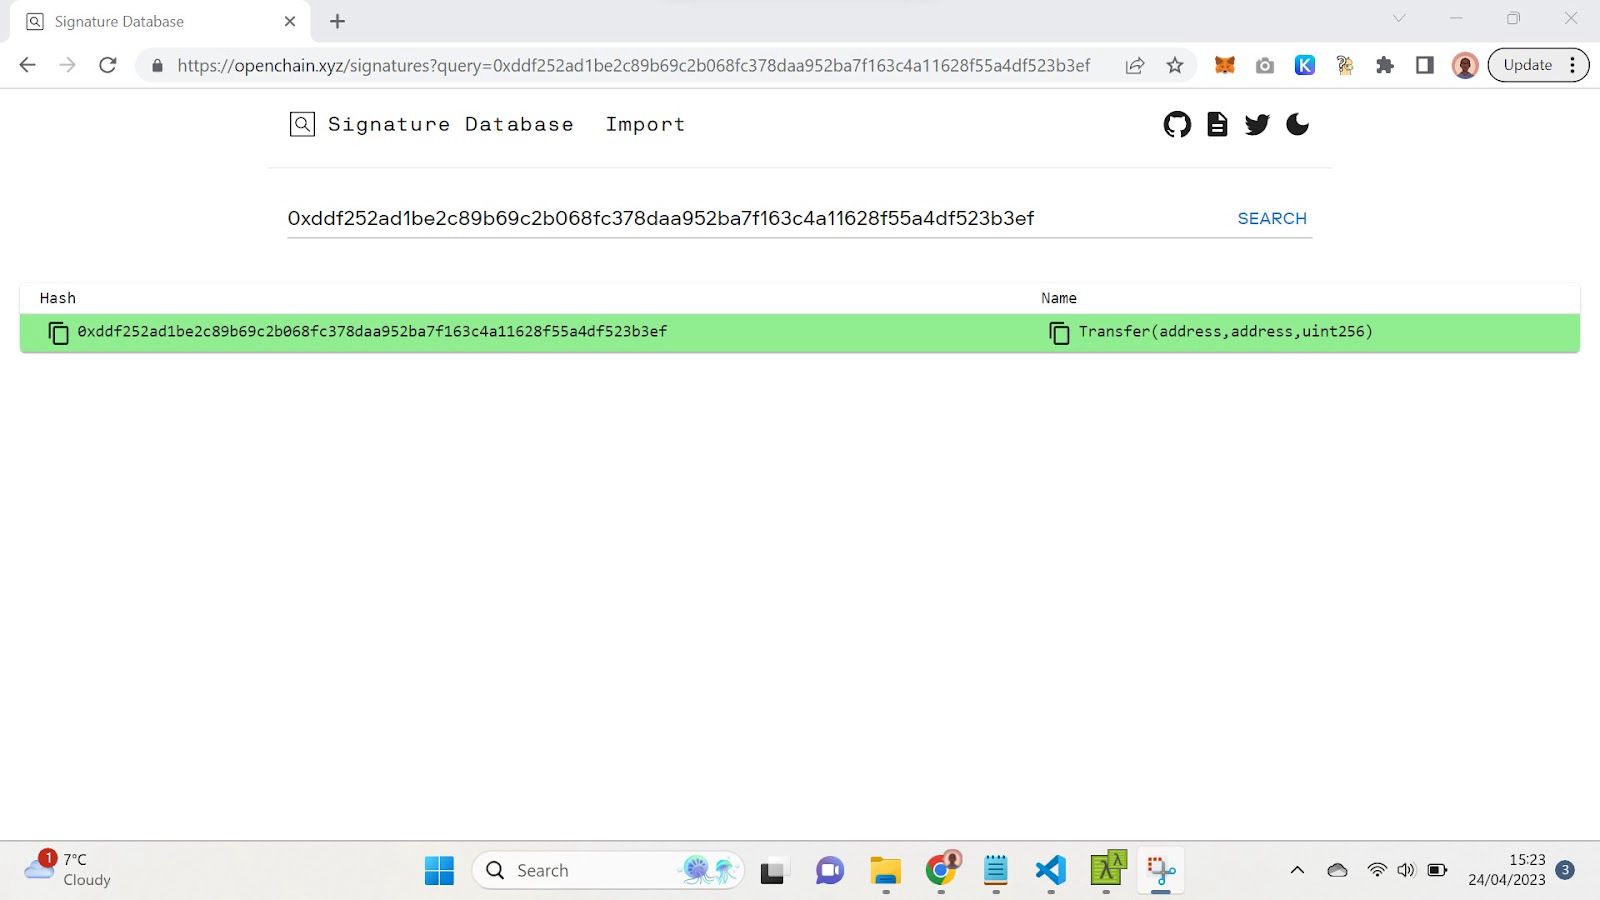Select the Signature Database browser tab
This screenshot has width=1600, height=900.
(160, 22)
